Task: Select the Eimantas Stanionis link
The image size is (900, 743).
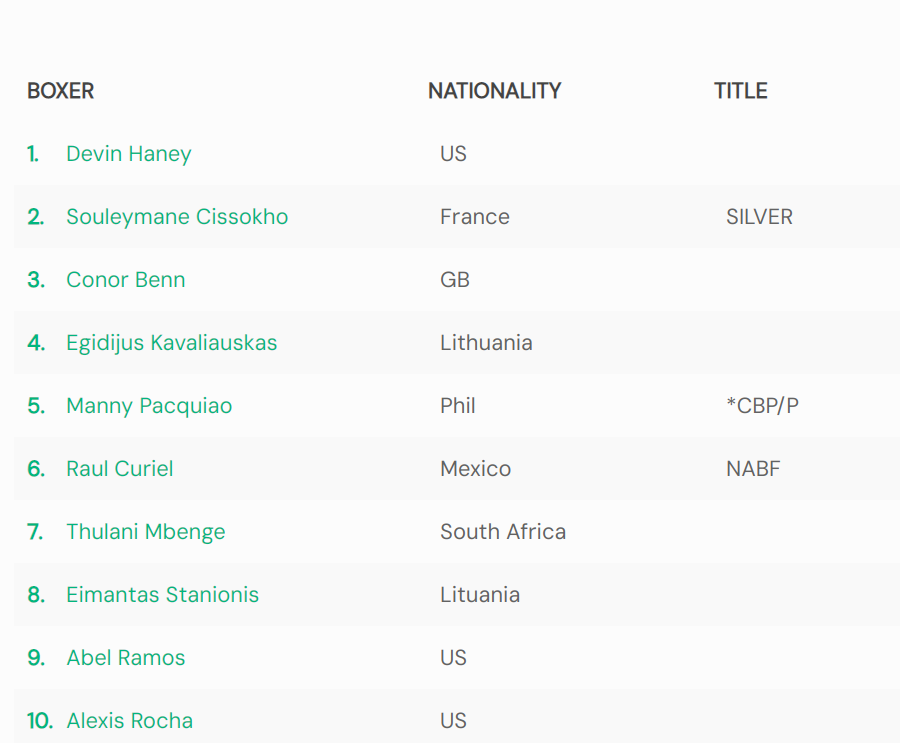Action: click(x=162, y=595)
